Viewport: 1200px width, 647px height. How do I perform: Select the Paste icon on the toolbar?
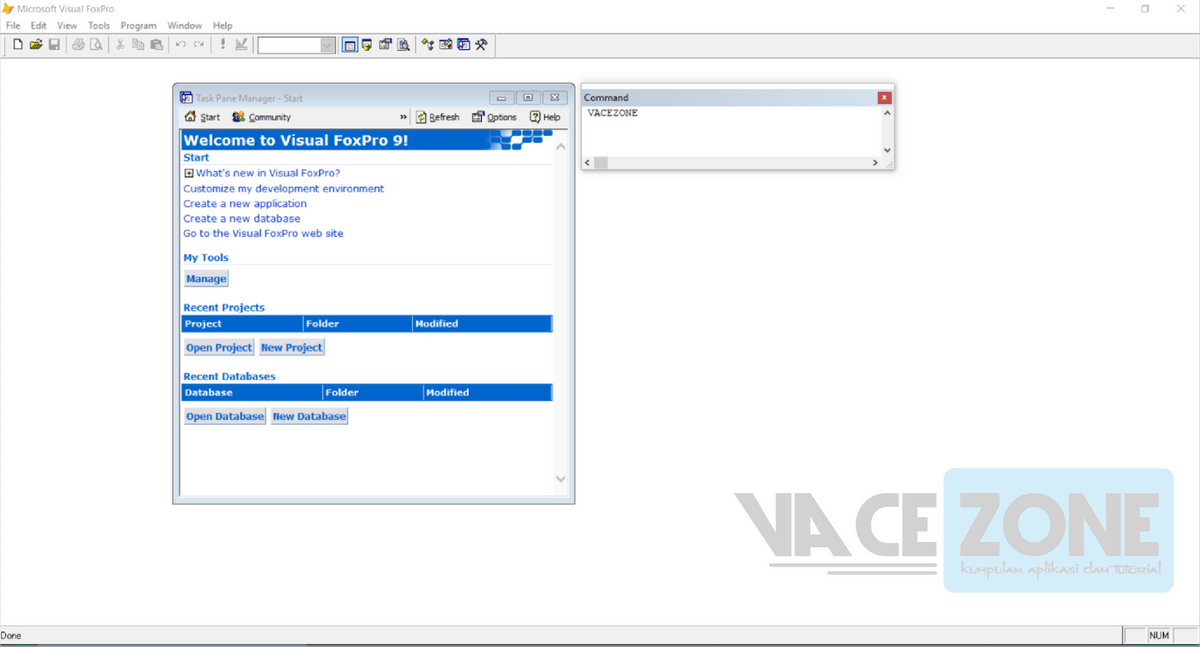(x=157, y=44)
